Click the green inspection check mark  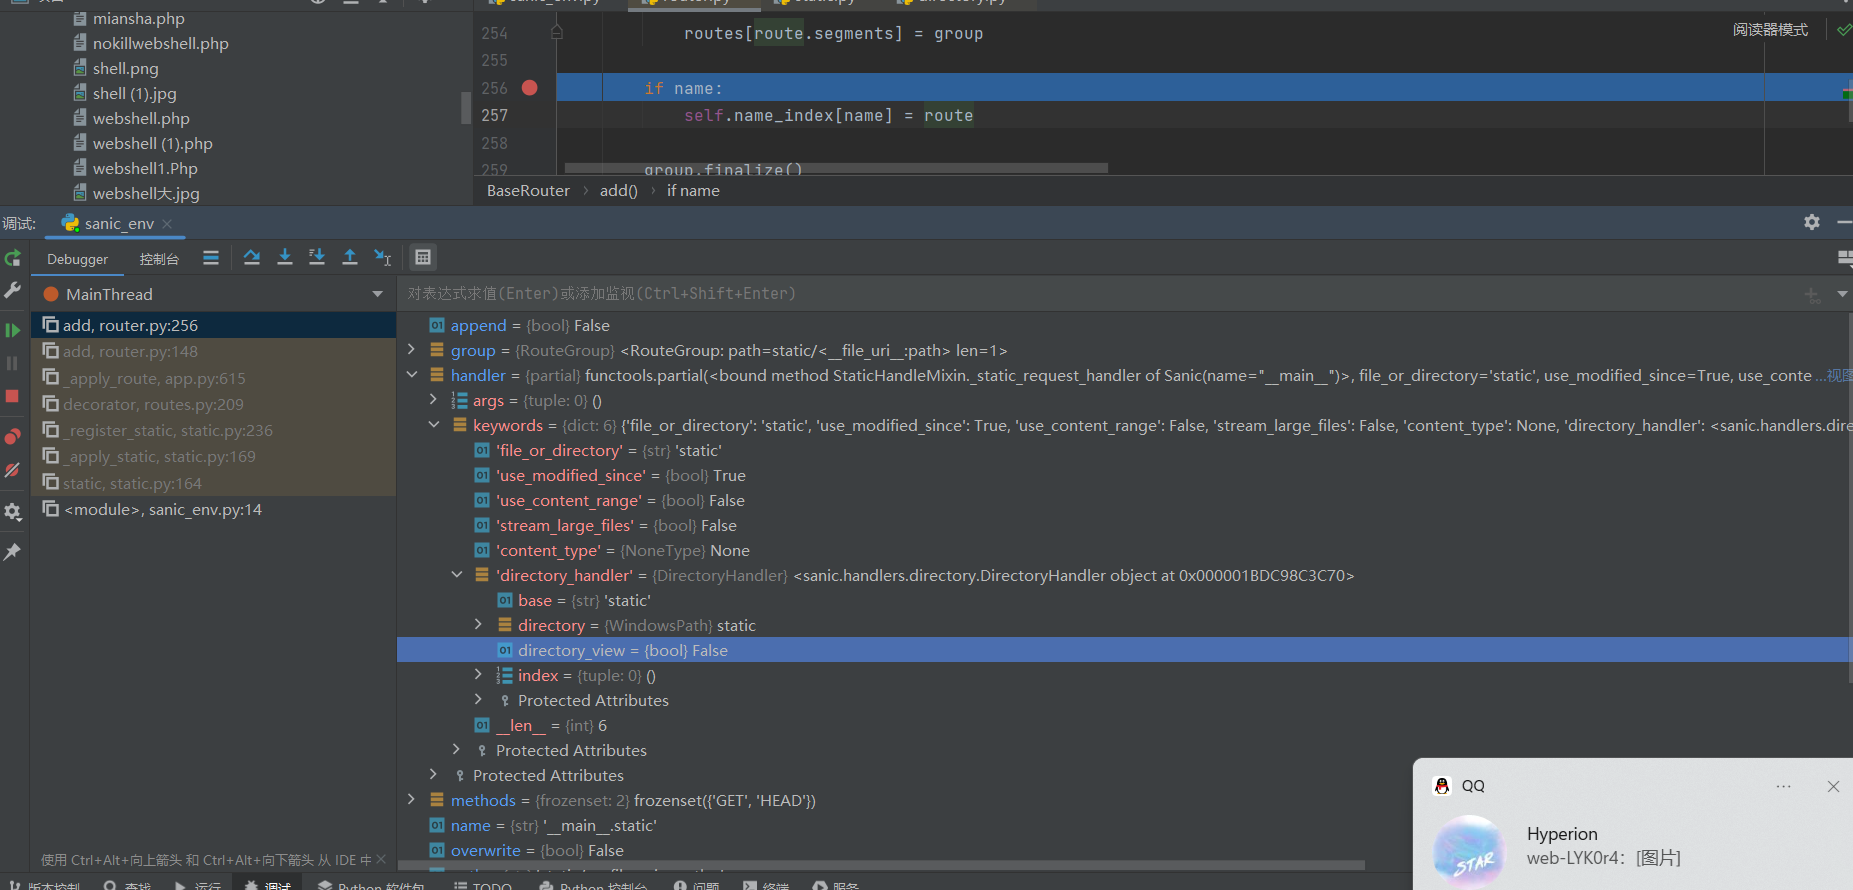pyautogui.click(x=1844, y=30)
